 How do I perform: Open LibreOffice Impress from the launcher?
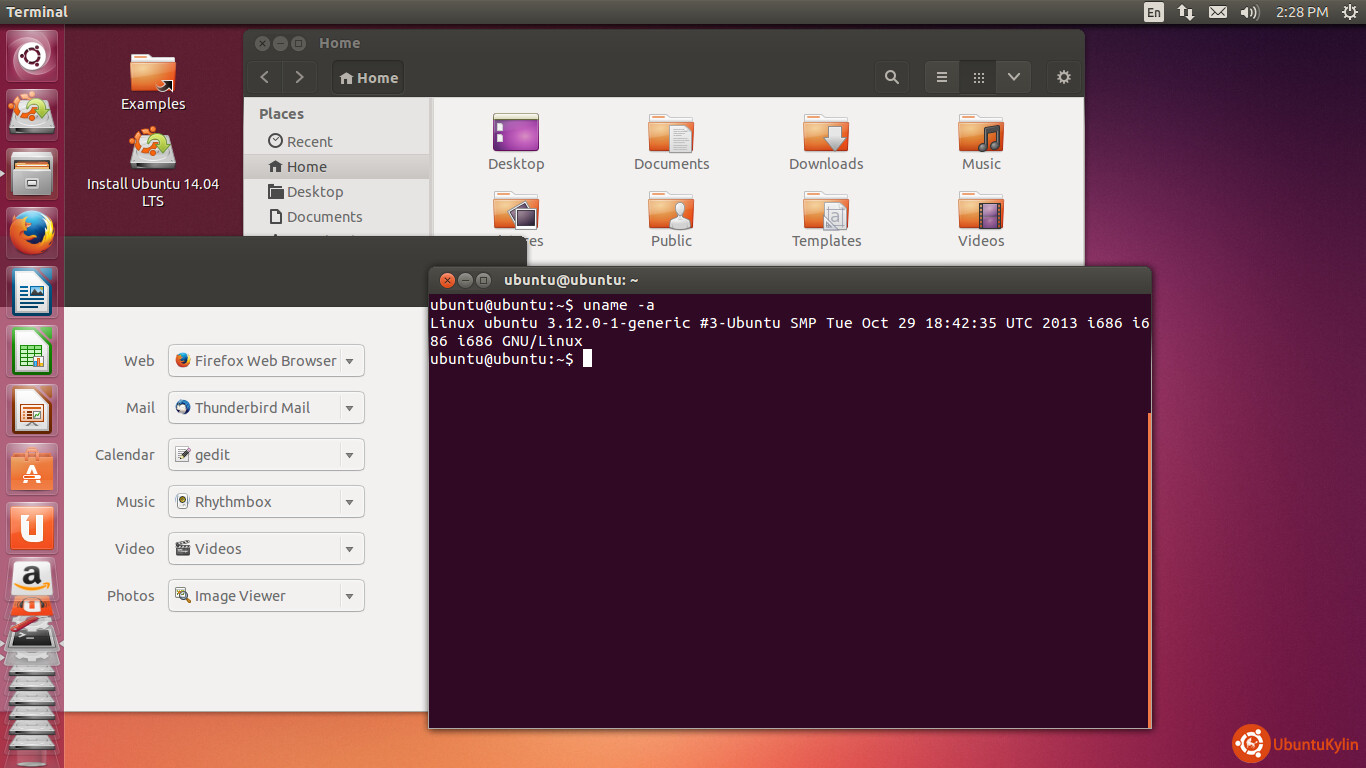click(x=32, y=411)
